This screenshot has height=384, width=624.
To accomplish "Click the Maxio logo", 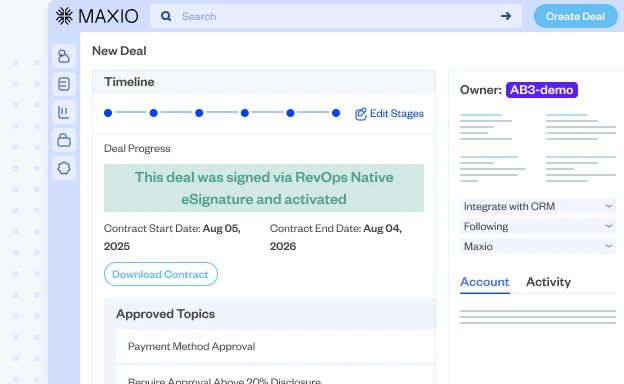I will (97, 16).
